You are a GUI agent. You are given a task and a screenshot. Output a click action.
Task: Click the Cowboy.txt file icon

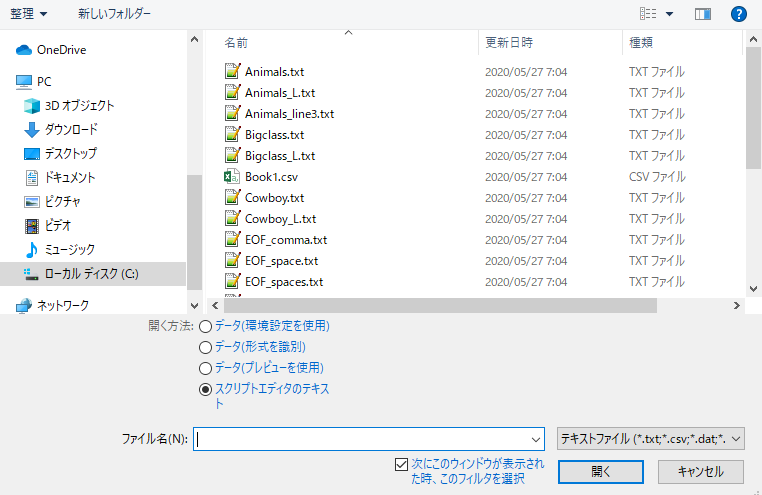point(232,198)
